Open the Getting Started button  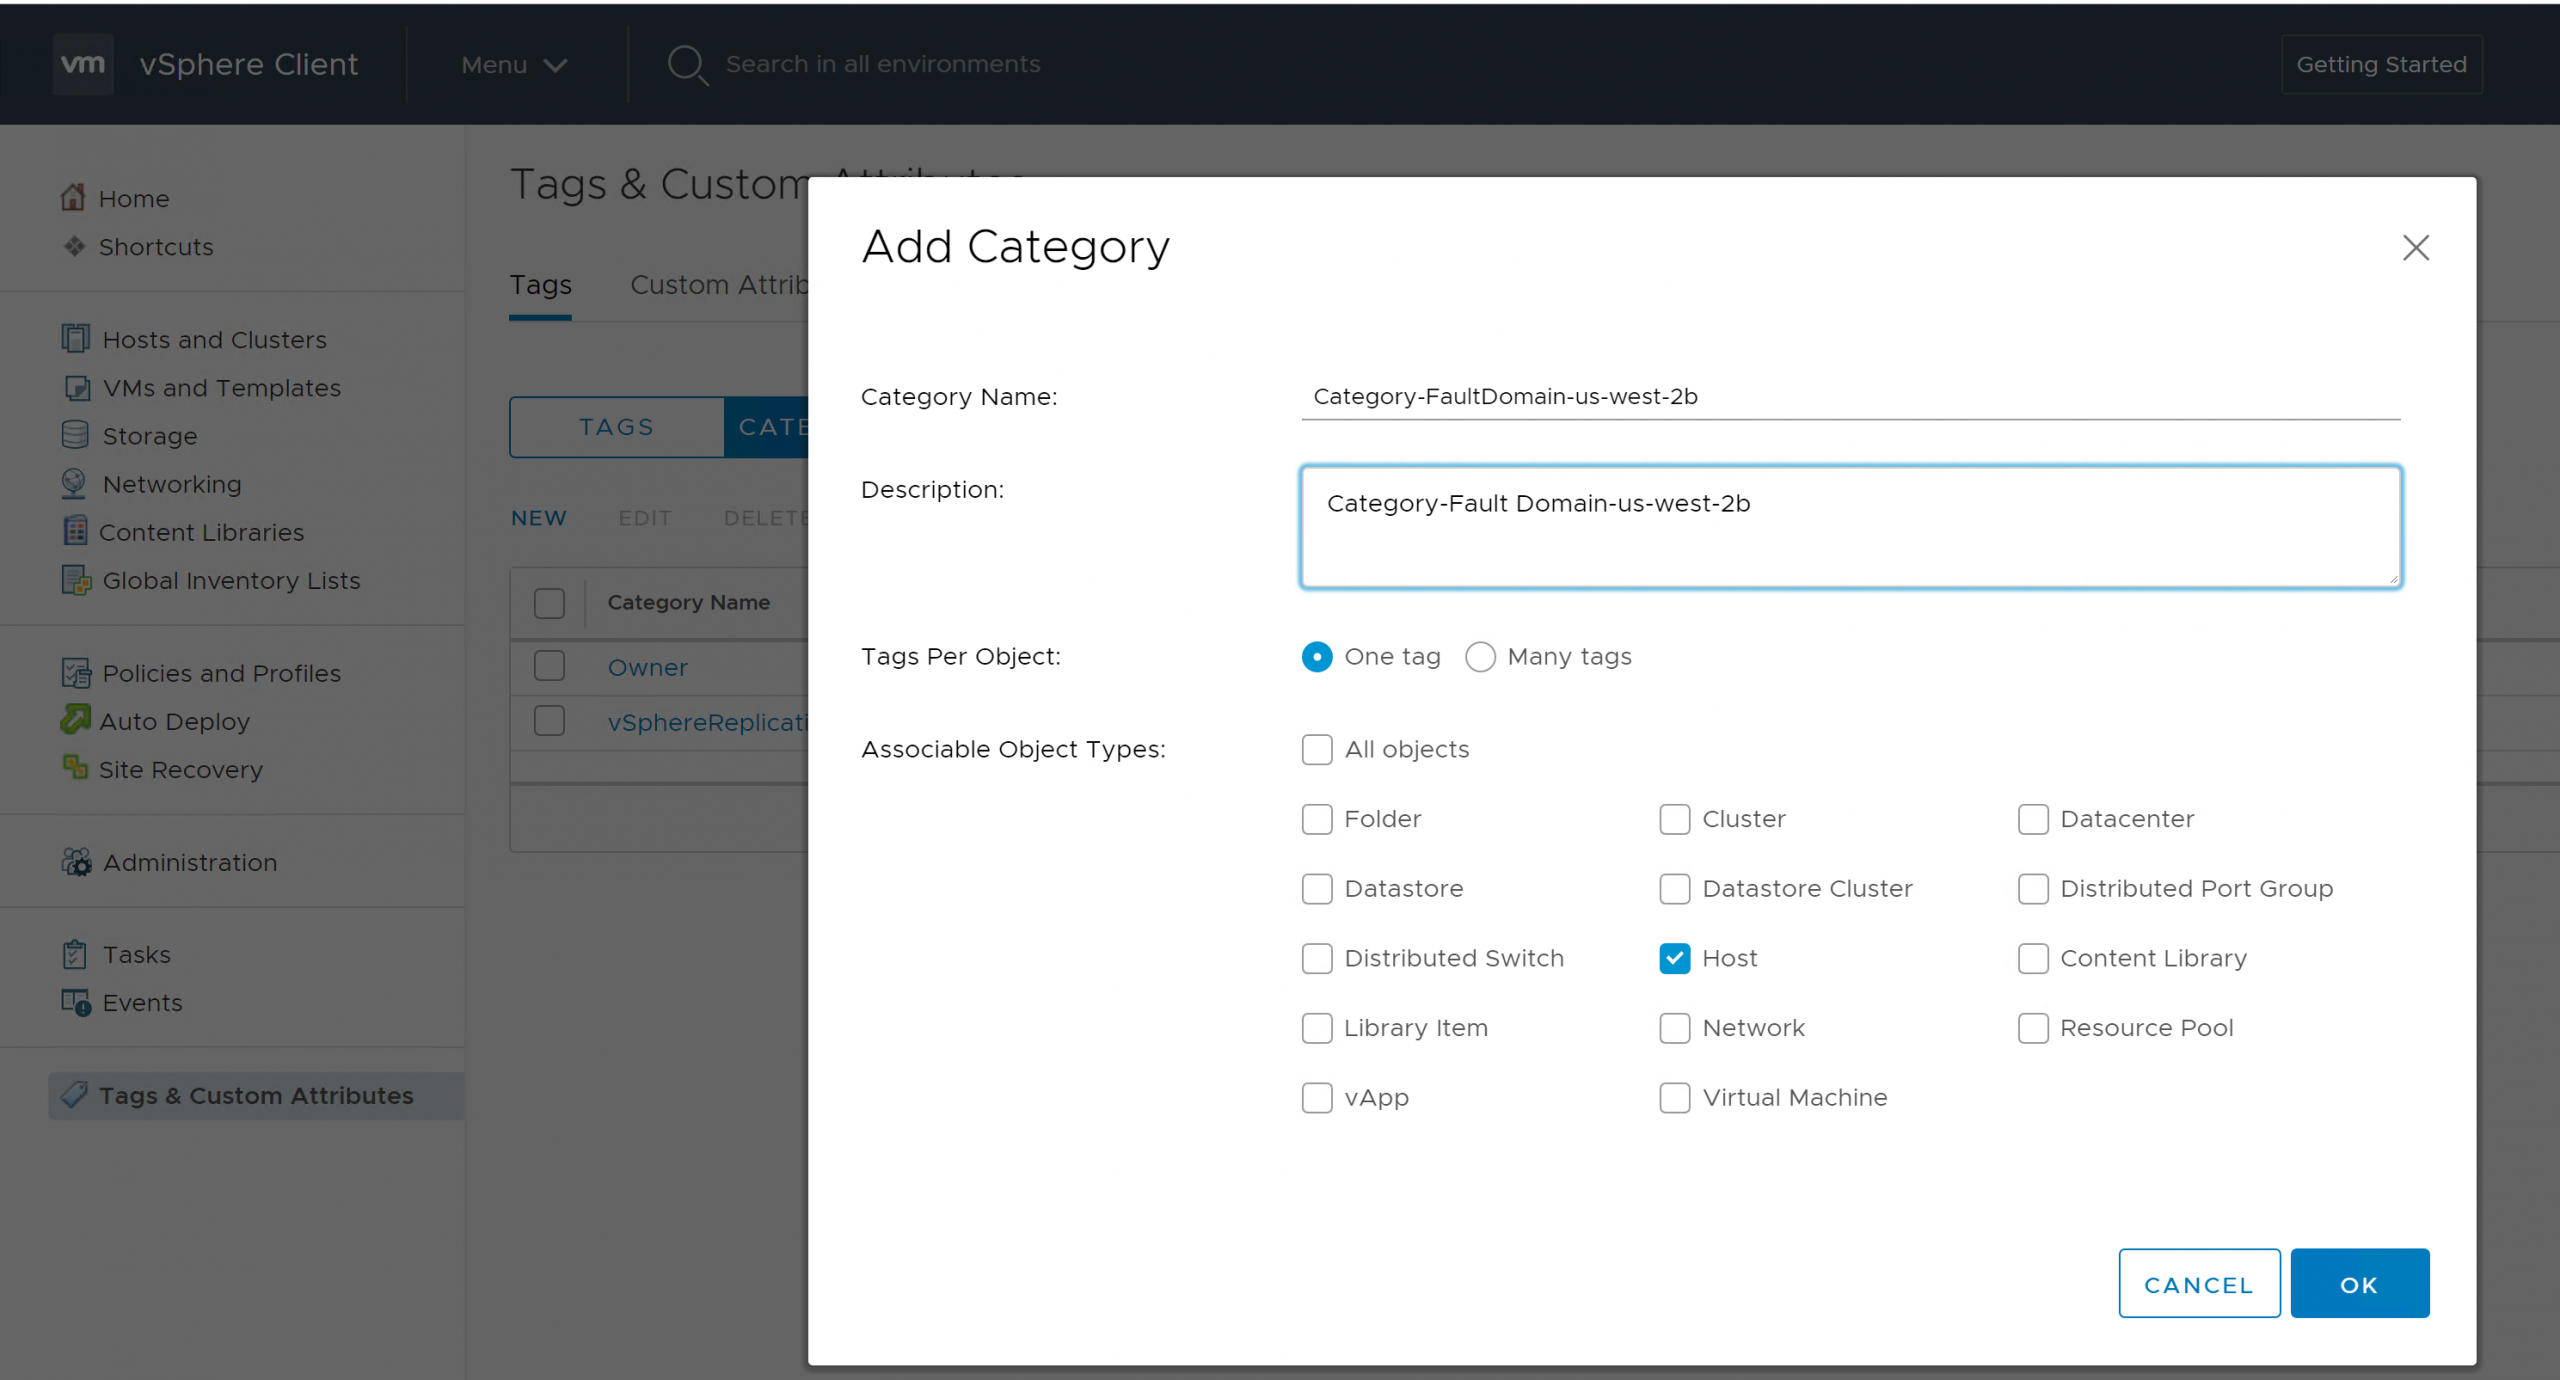(x=2381, y=65)
